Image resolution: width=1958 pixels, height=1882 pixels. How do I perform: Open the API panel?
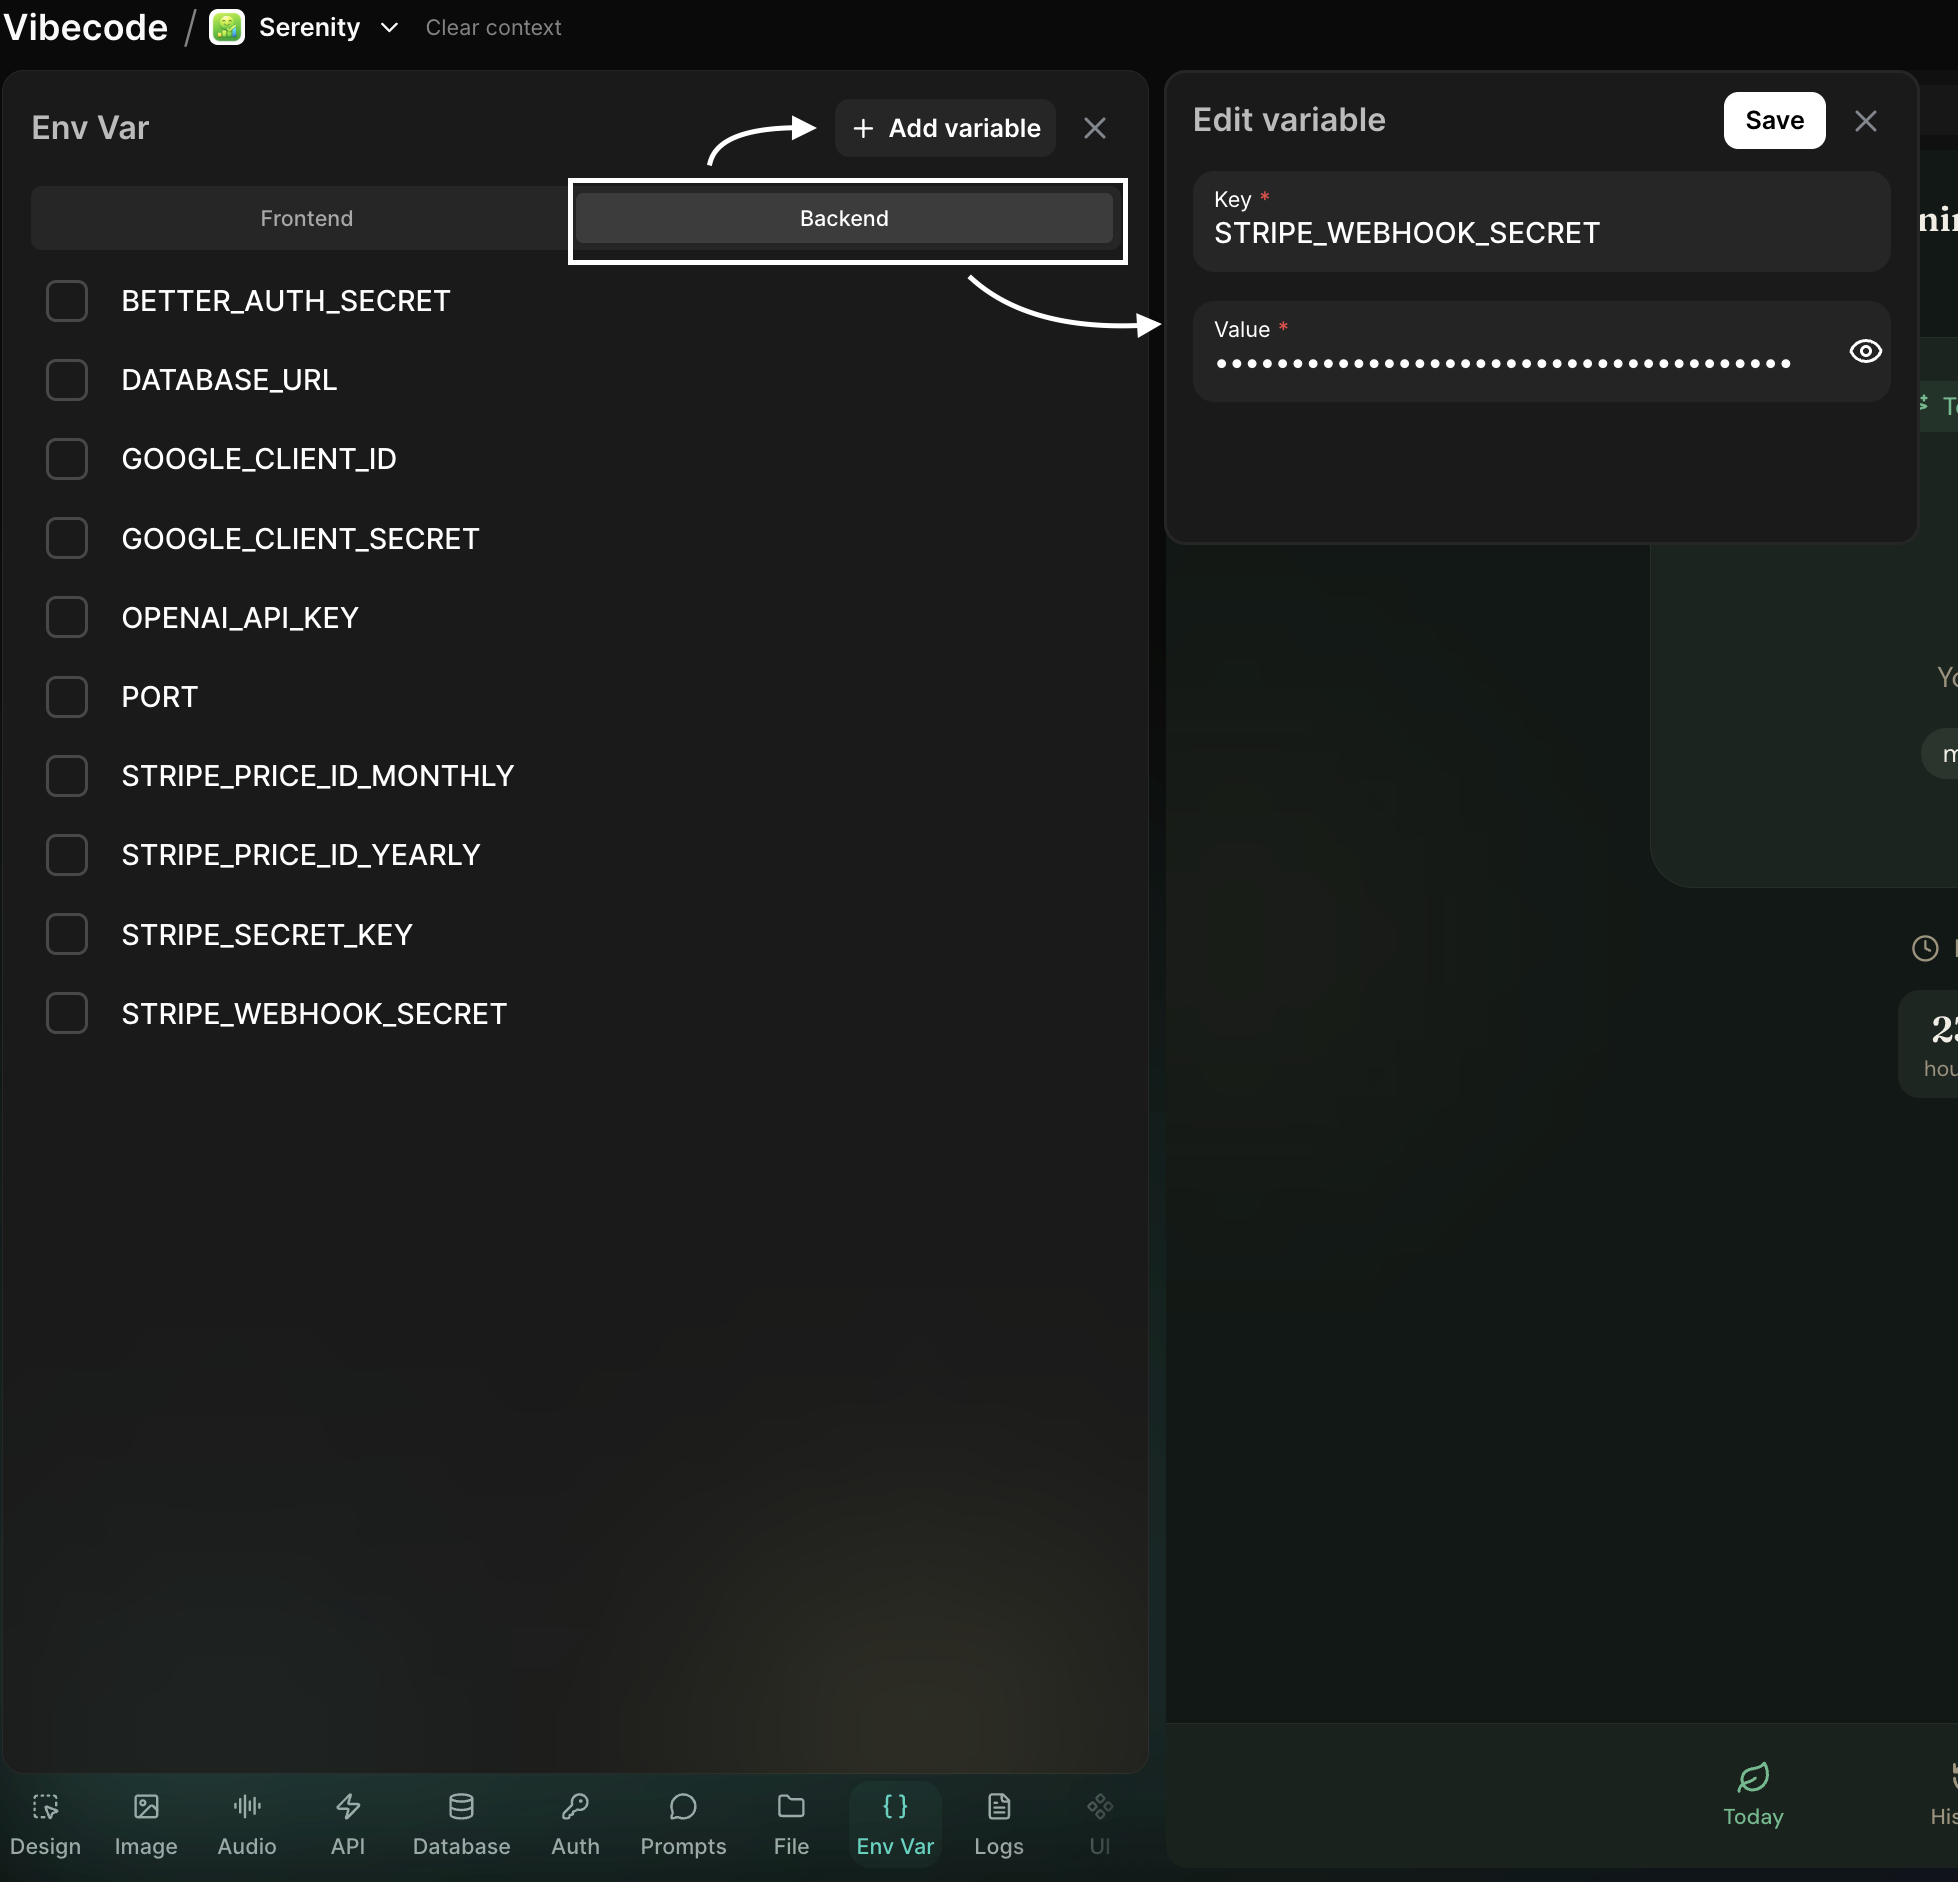347,1822
